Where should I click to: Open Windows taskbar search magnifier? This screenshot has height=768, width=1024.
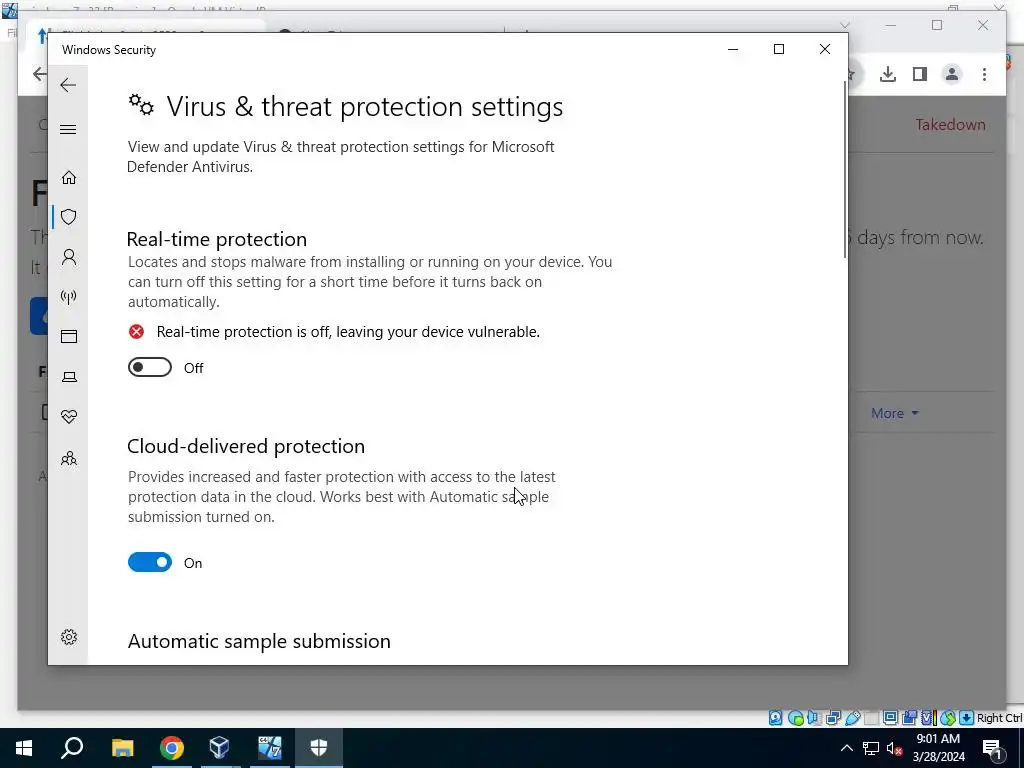click(x=72, y=748)
